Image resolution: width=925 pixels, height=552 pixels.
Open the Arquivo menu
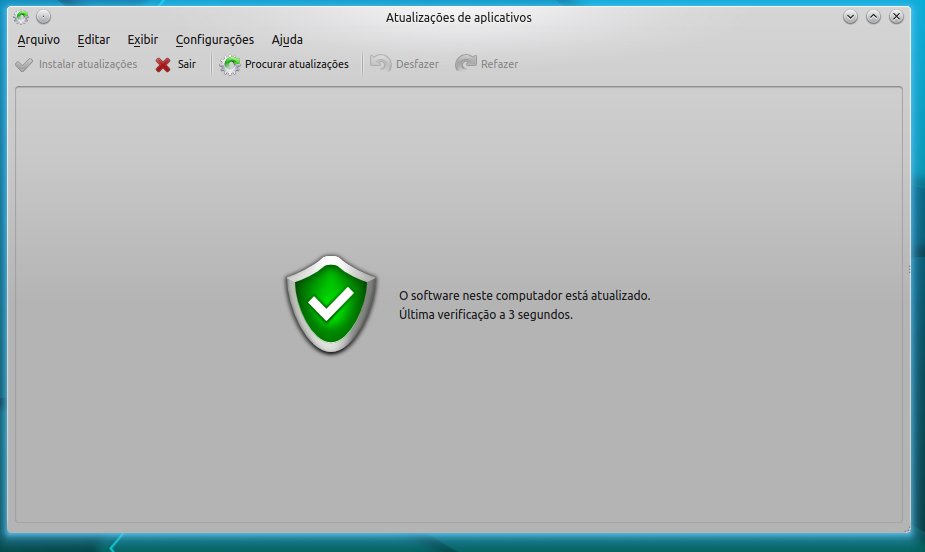(38, 40)
